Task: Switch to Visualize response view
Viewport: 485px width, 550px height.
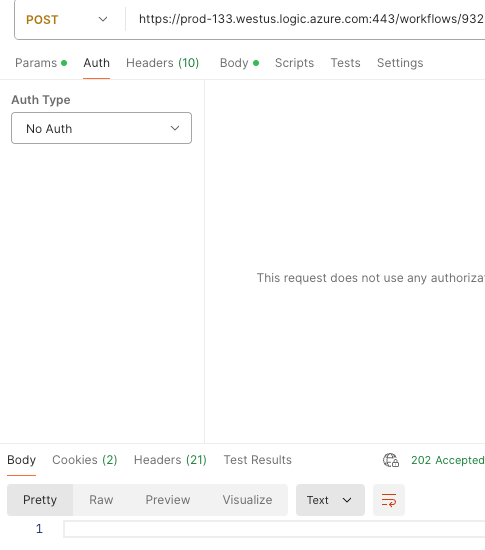Action: [x=247, y=500]
